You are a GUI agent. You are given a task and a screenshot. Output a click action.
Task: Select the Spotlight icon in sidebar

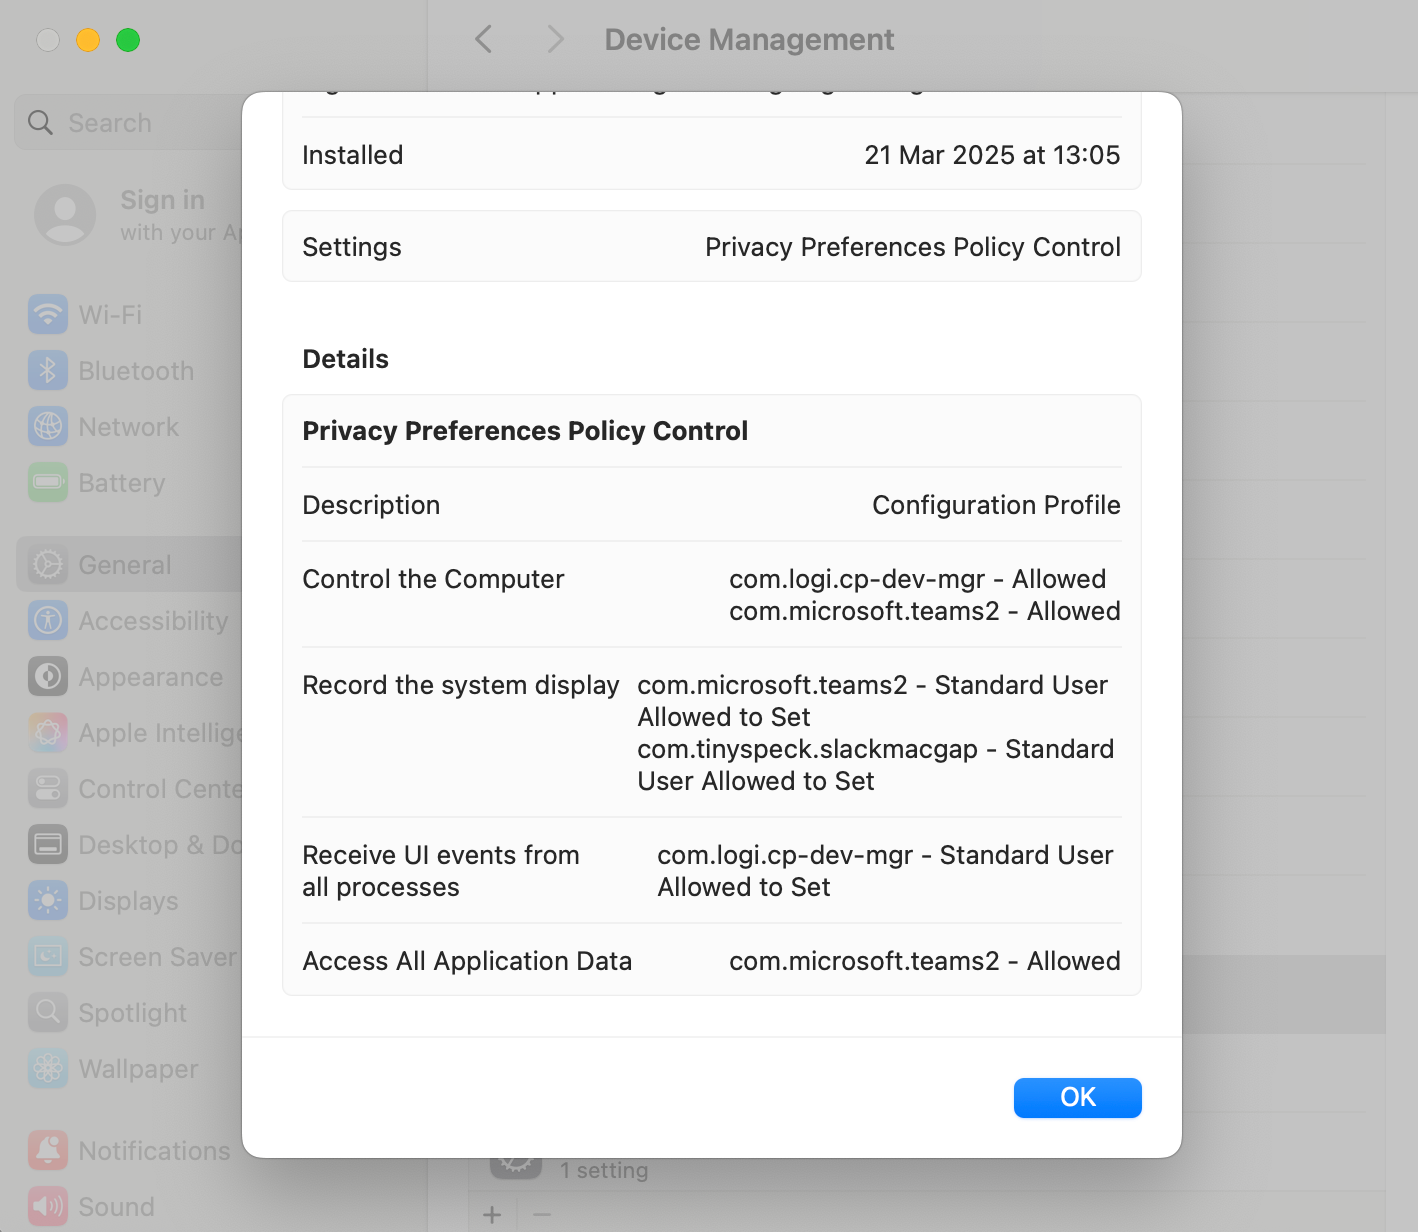pos(48,1012)
